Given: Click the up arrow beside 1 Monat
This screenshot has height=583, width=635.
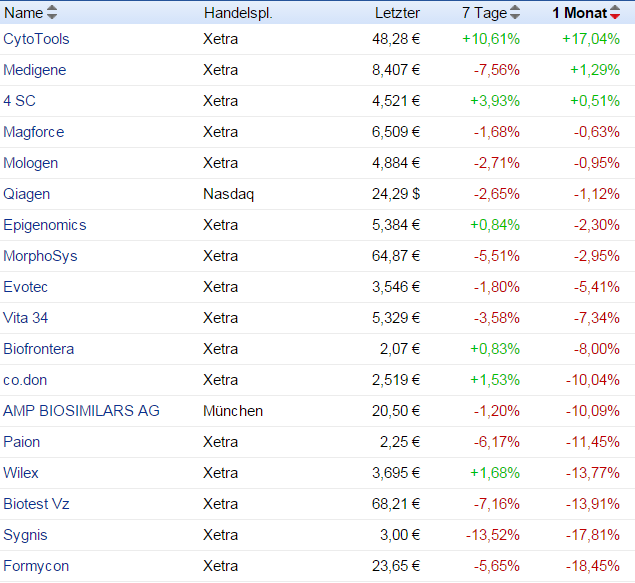Looking at the screenshot, I should click(615, 9).
